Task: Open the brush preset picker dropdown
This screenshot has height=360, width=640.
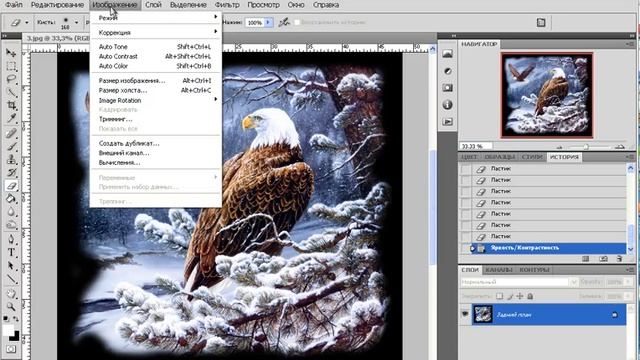Action: click(76, 23)
